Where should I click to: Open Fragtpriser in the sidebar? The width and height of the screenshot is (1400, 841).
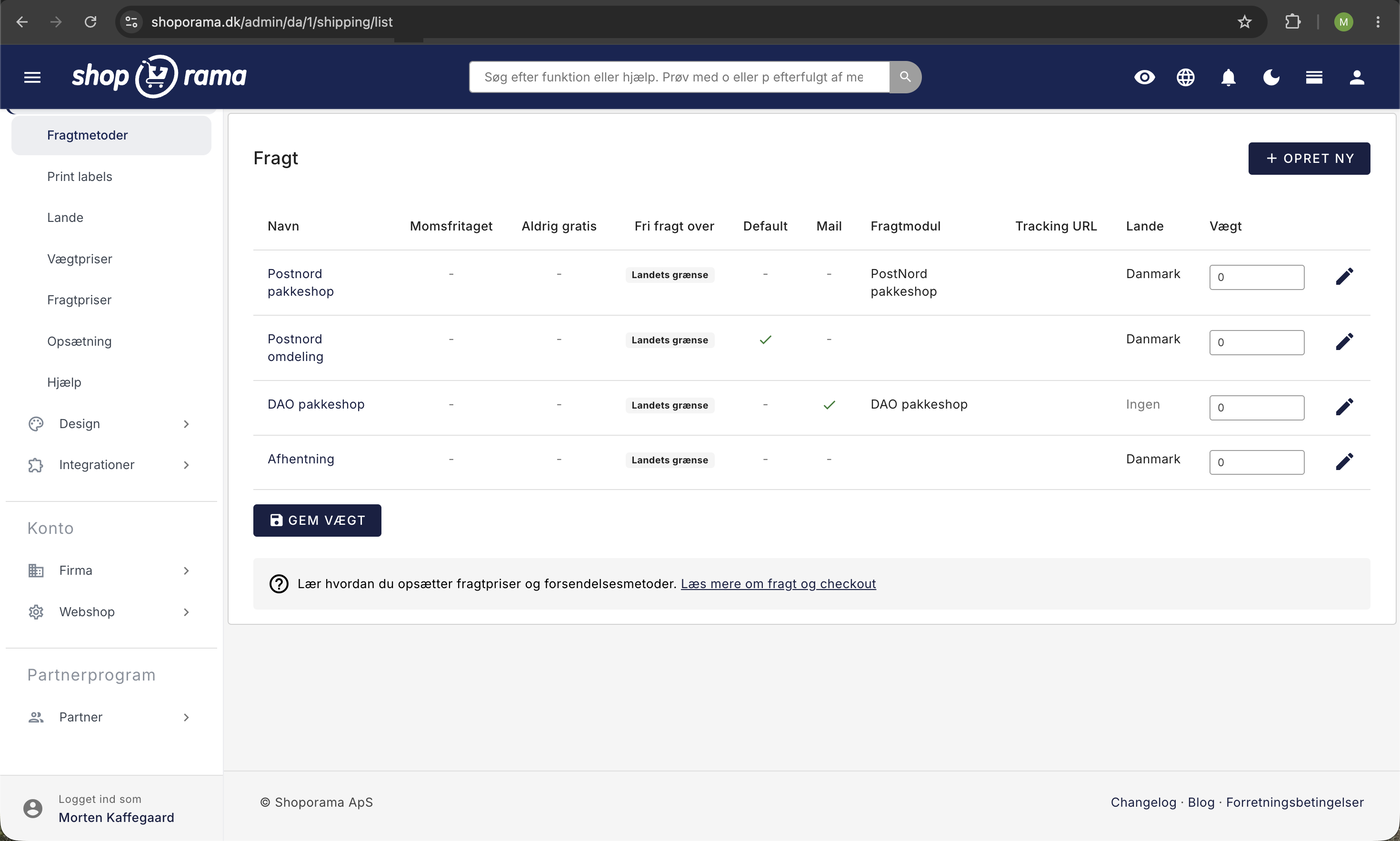[x=79, y=300]
